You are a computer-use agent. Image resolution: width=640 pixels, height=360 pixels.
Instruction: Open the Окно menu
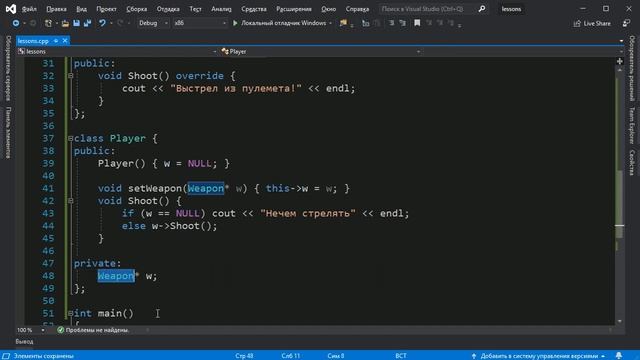(x=329, y=9)
